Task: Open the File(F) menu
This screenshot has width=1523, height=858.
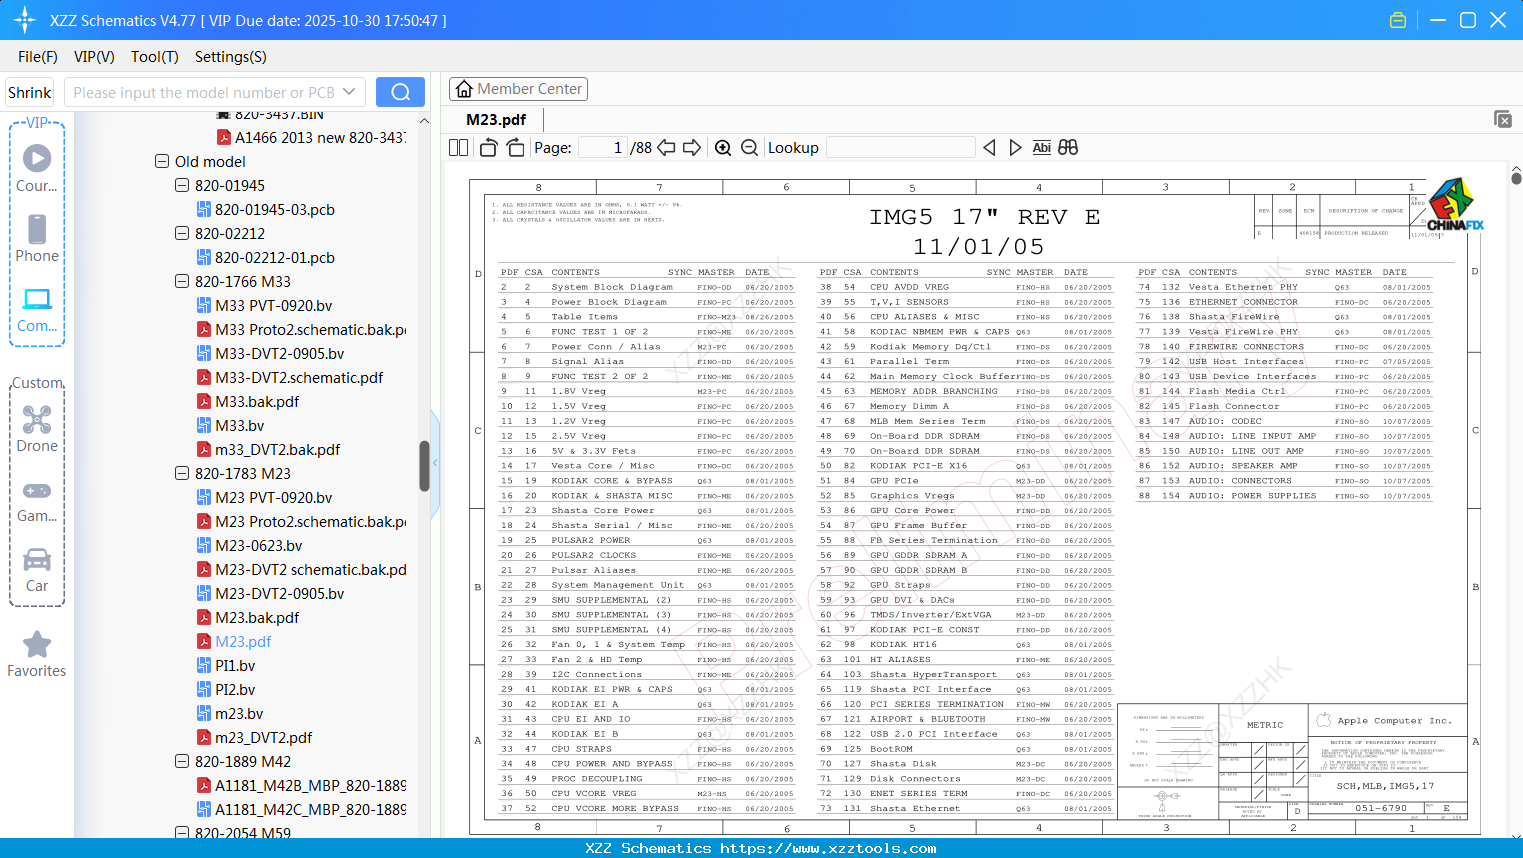Action: 38,57
